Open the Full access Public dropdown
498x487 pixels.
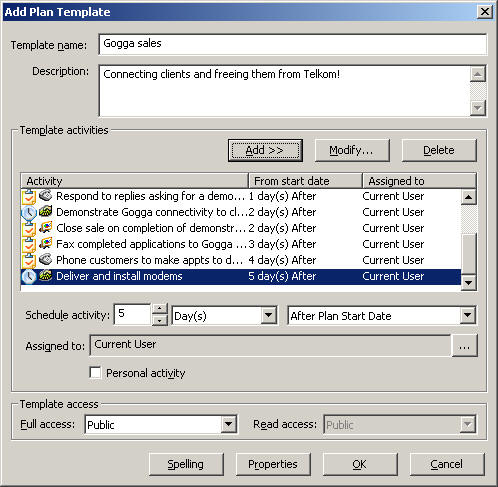coord(228,424)
